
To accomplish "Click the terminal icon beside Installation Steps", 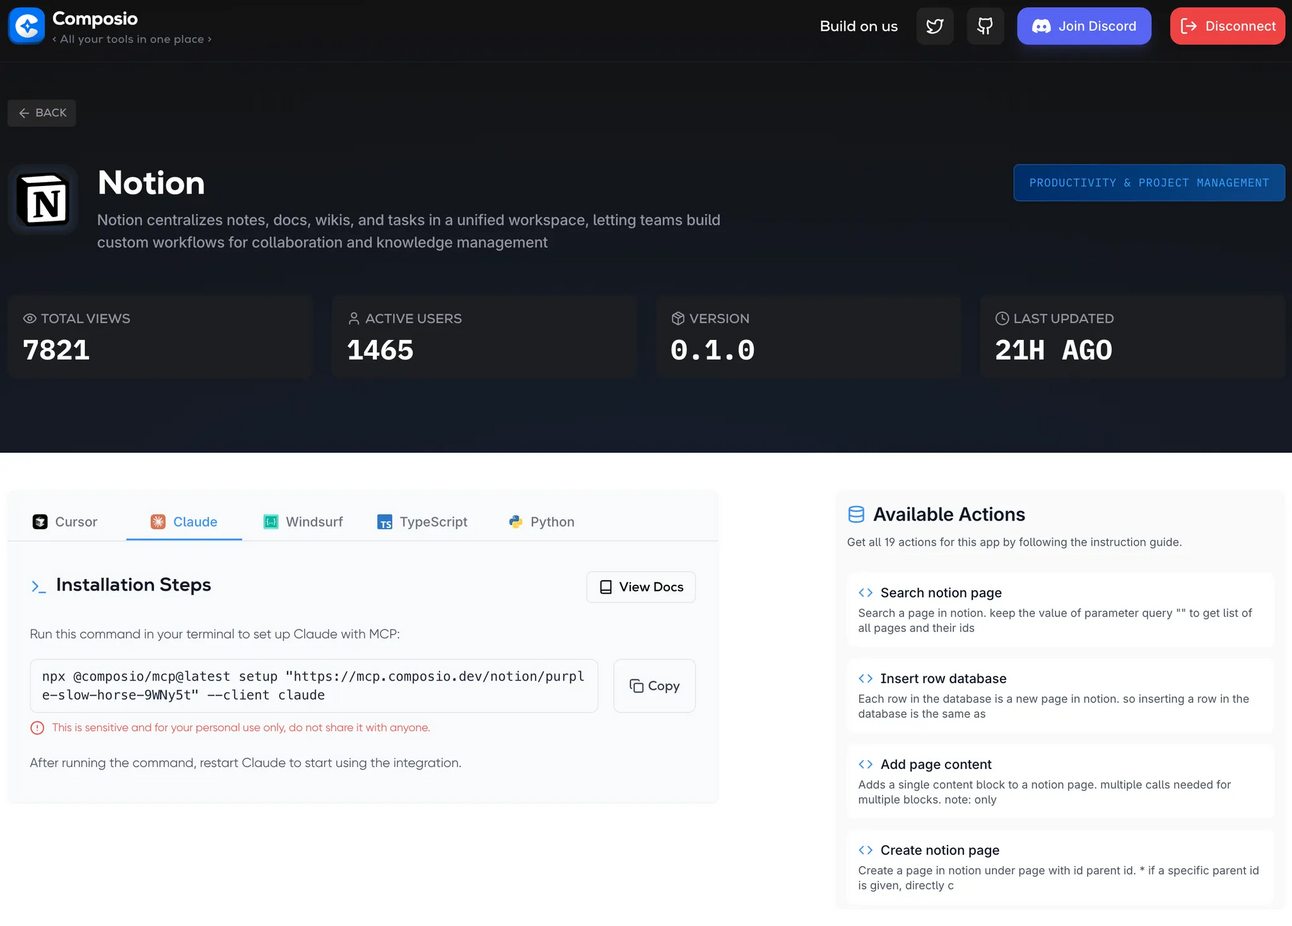I will (39, 586).
